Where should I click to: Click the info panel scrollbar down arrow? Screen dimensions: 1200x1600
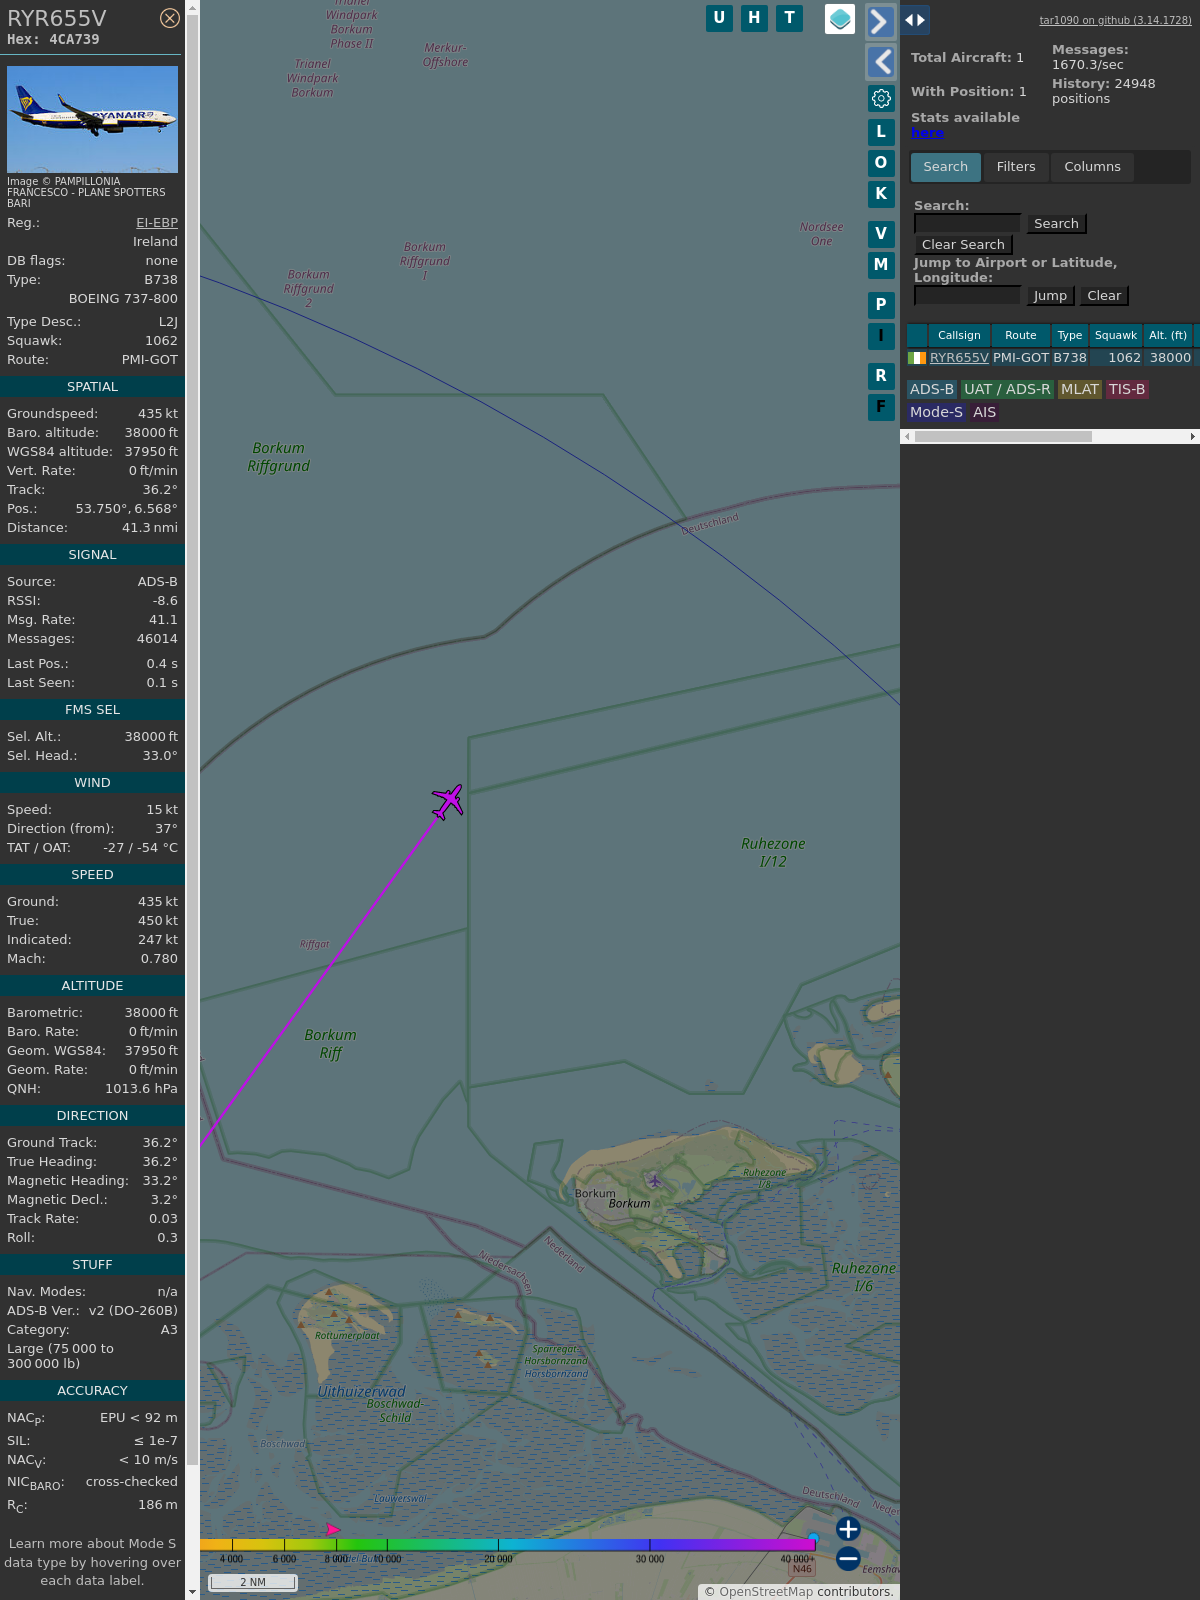(192, 1592)
